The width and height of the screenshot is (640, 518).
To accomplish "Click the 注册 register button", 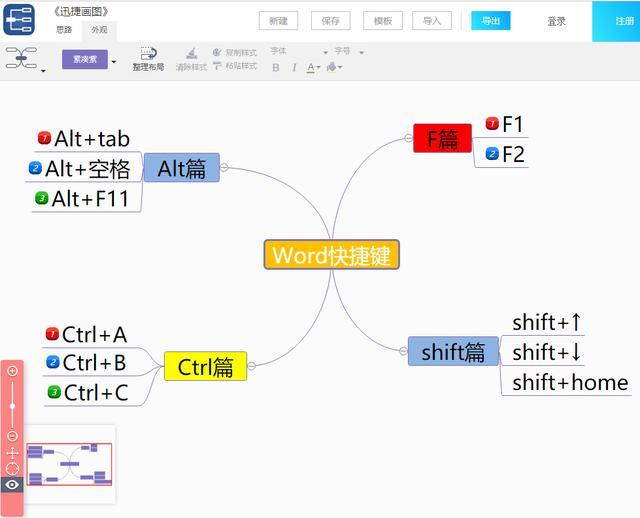I will pyautogui.click(x=616, y=21).
